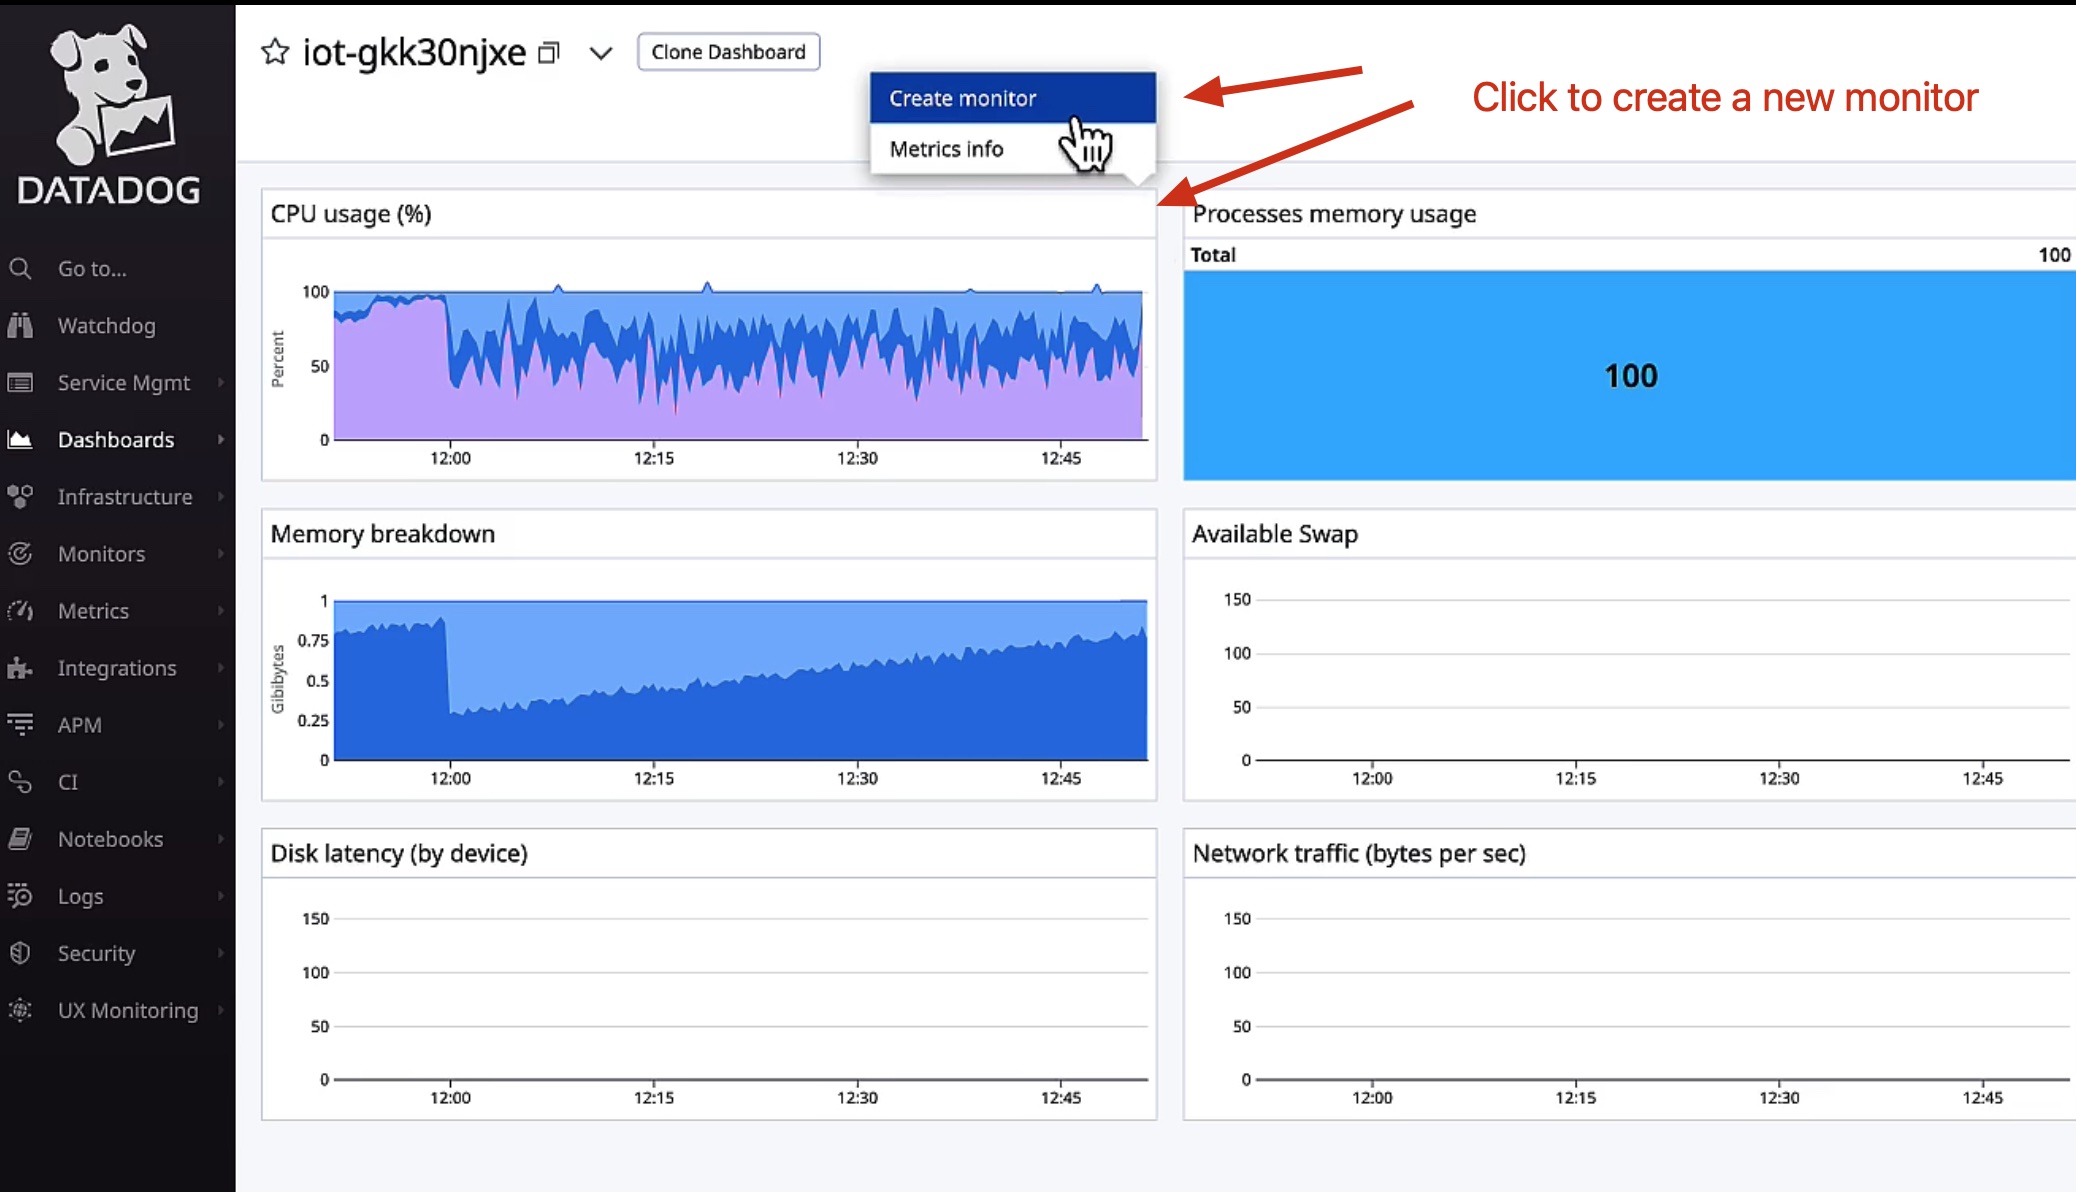Expand the Dashboards submenu arrow
Screen dimensions: 2076x1192
tap(221, 440)
